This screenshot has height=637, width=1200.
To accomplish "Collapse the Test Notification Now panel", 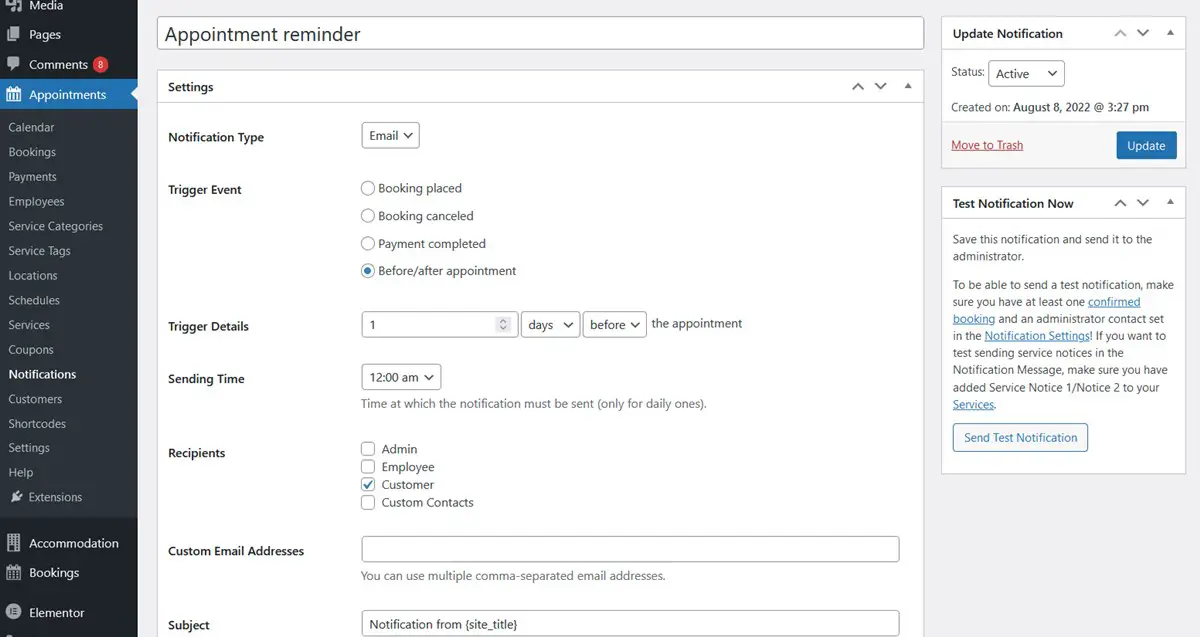I will [1170, 203].
